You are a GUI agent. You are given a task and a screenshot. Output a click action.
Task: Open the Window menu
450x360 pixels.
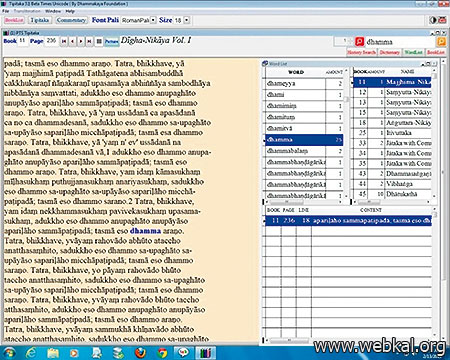pos(53,11)
